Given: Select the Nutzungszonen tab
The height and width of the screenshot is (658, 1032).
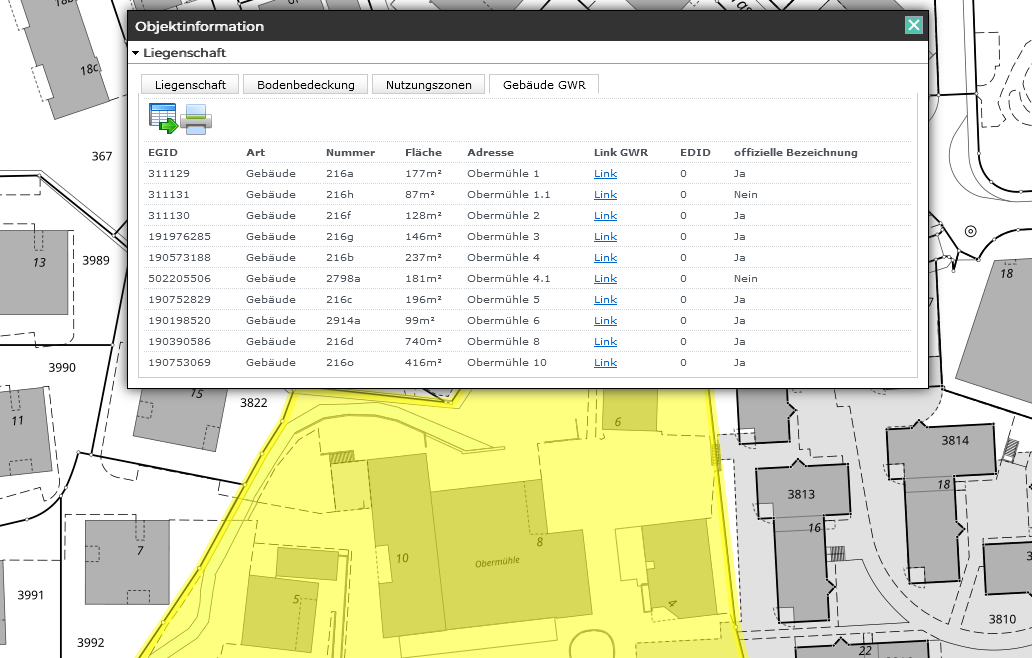Looking at the screenshot, I should (428, 85).
